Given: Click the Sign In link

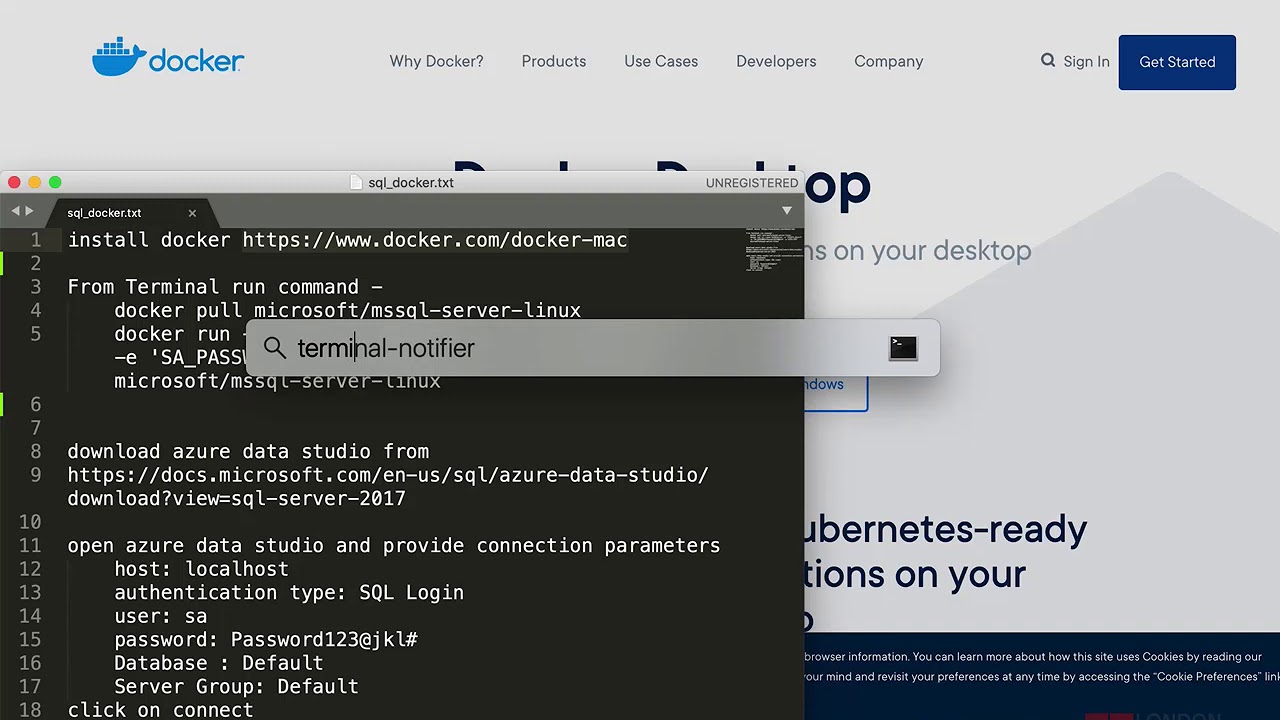Looking at the screenshot, I should click(1086, 61).
